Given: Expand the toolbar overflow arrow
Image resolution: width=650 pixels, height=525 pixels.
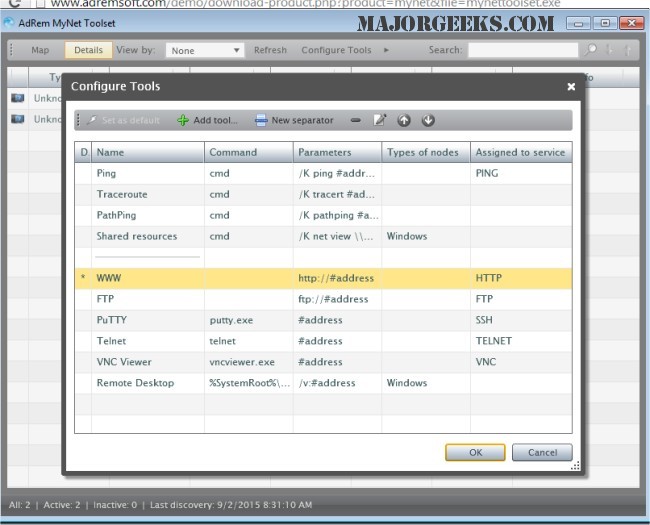Looking at the screenshot, I should tap(386, 50).
